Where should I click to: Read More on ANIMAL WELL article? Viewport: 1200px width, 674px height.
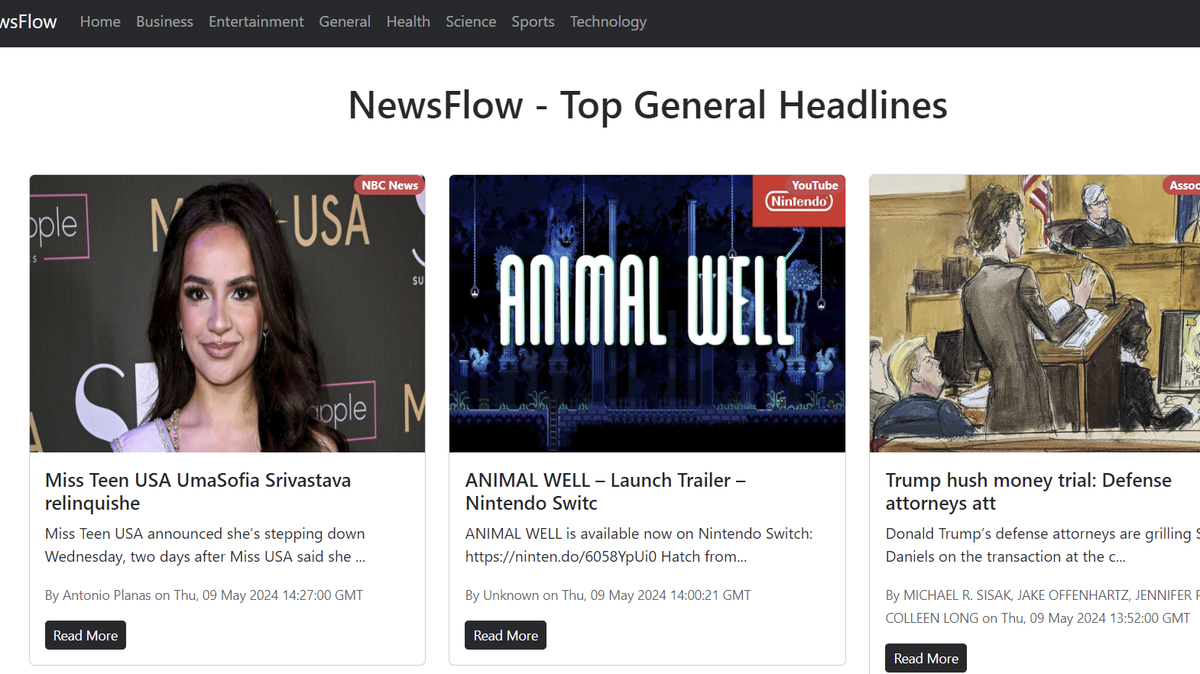click(x=505, y=635)
